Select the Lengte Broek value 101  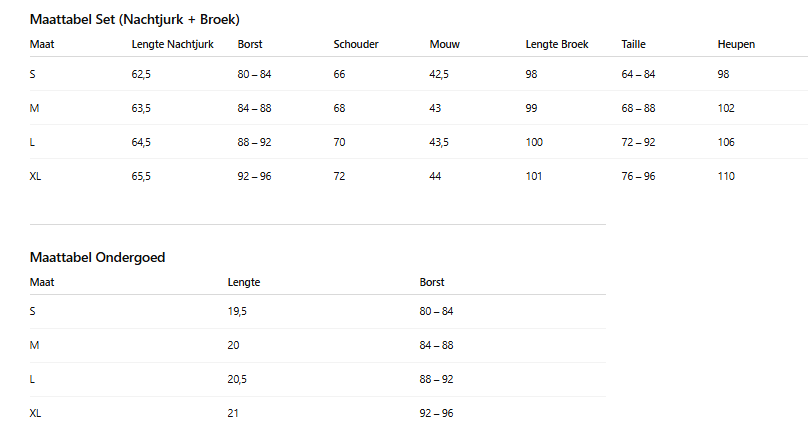tap(534, 176)
